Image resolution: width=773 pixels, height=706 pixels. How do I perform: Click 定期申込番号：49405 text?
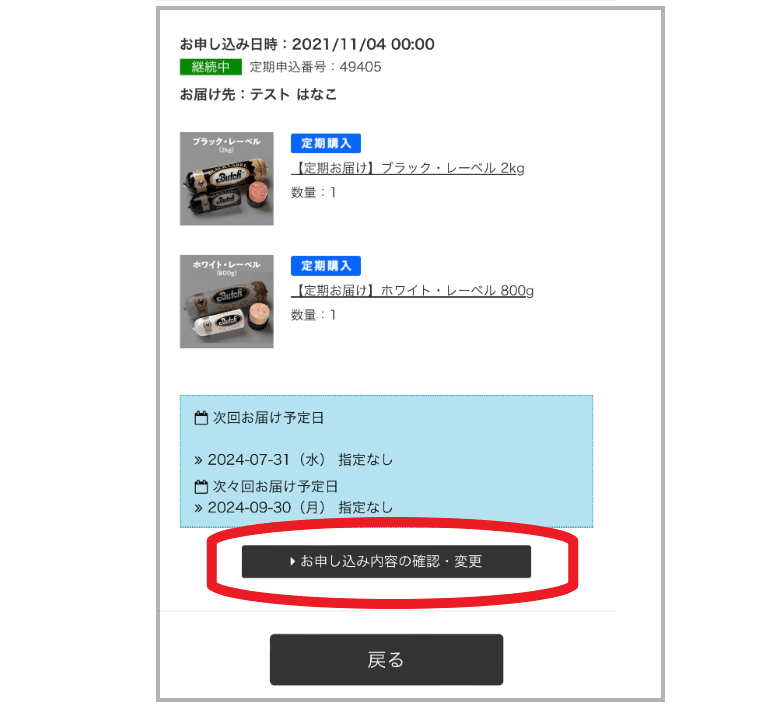316,67
